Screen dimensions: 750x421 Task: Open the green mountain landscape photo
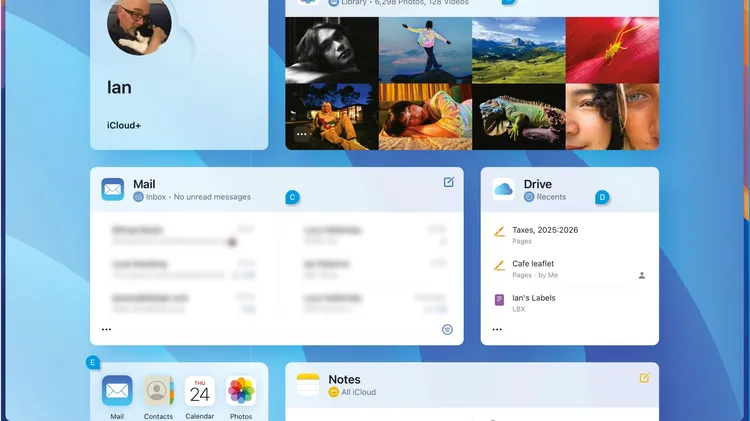tap(519, 50)
